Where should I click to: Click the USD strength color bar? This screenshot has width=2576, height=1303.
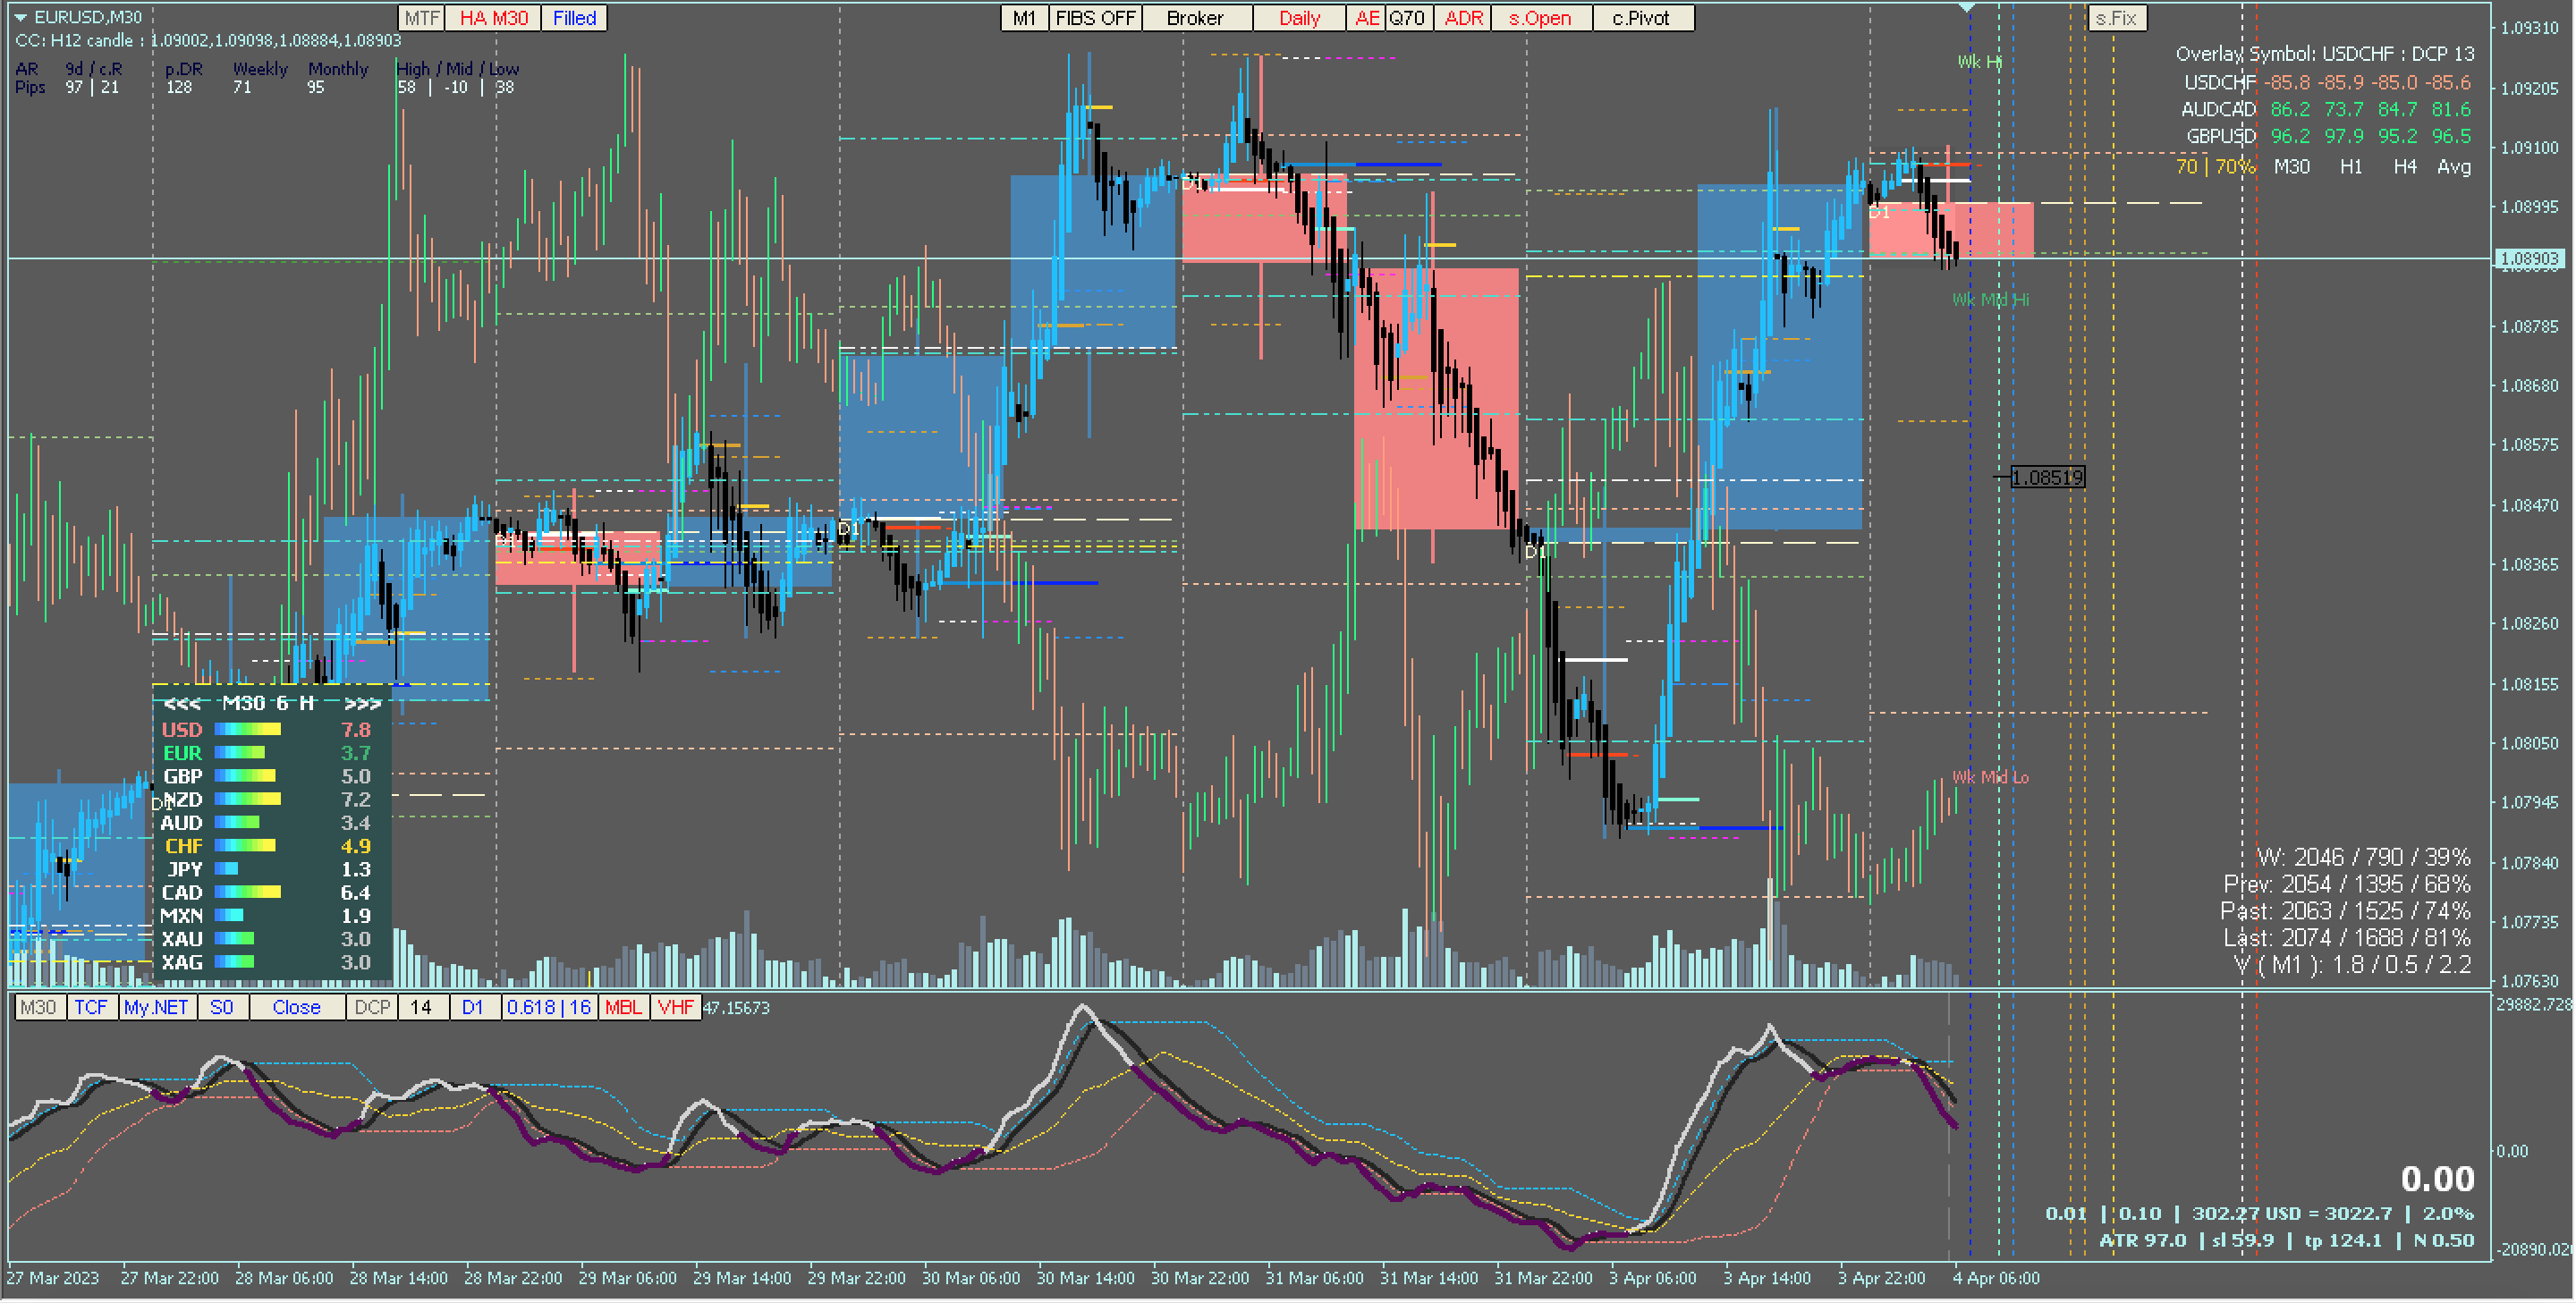click(247, 730)
